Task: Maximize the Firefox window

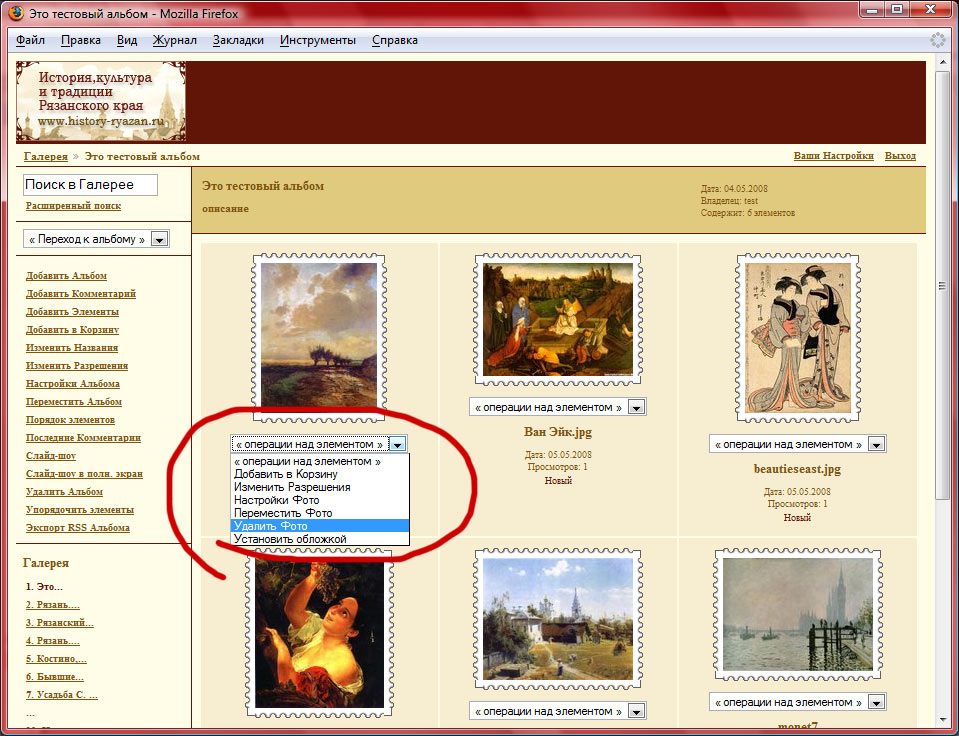Action: [x=897, y=9]
